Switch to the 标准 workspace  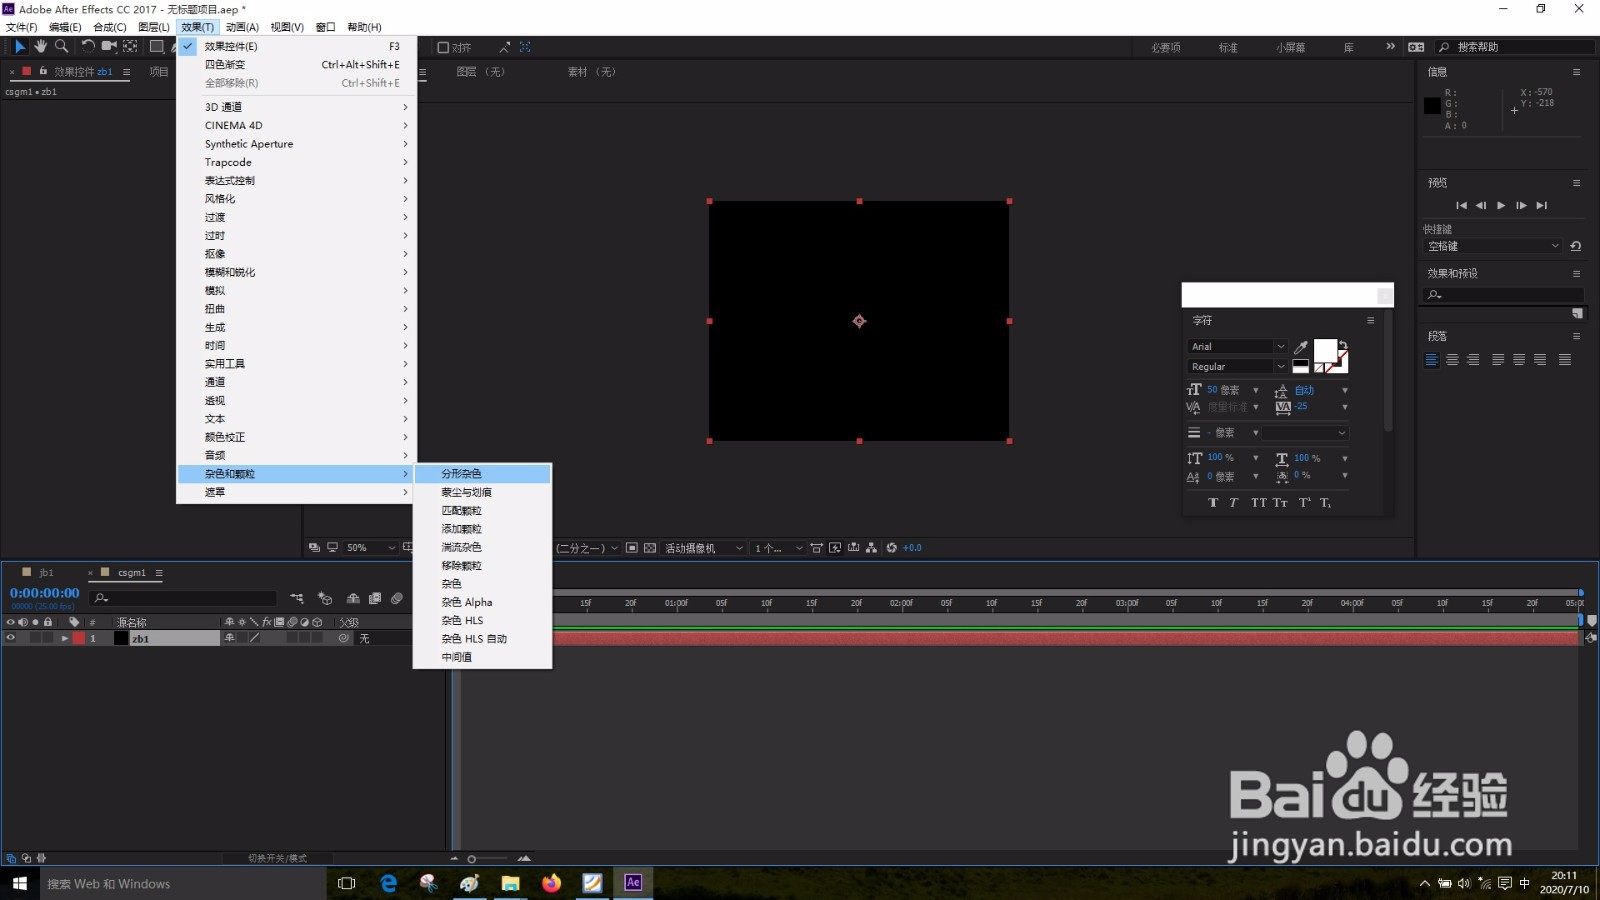click(1228, 47)
